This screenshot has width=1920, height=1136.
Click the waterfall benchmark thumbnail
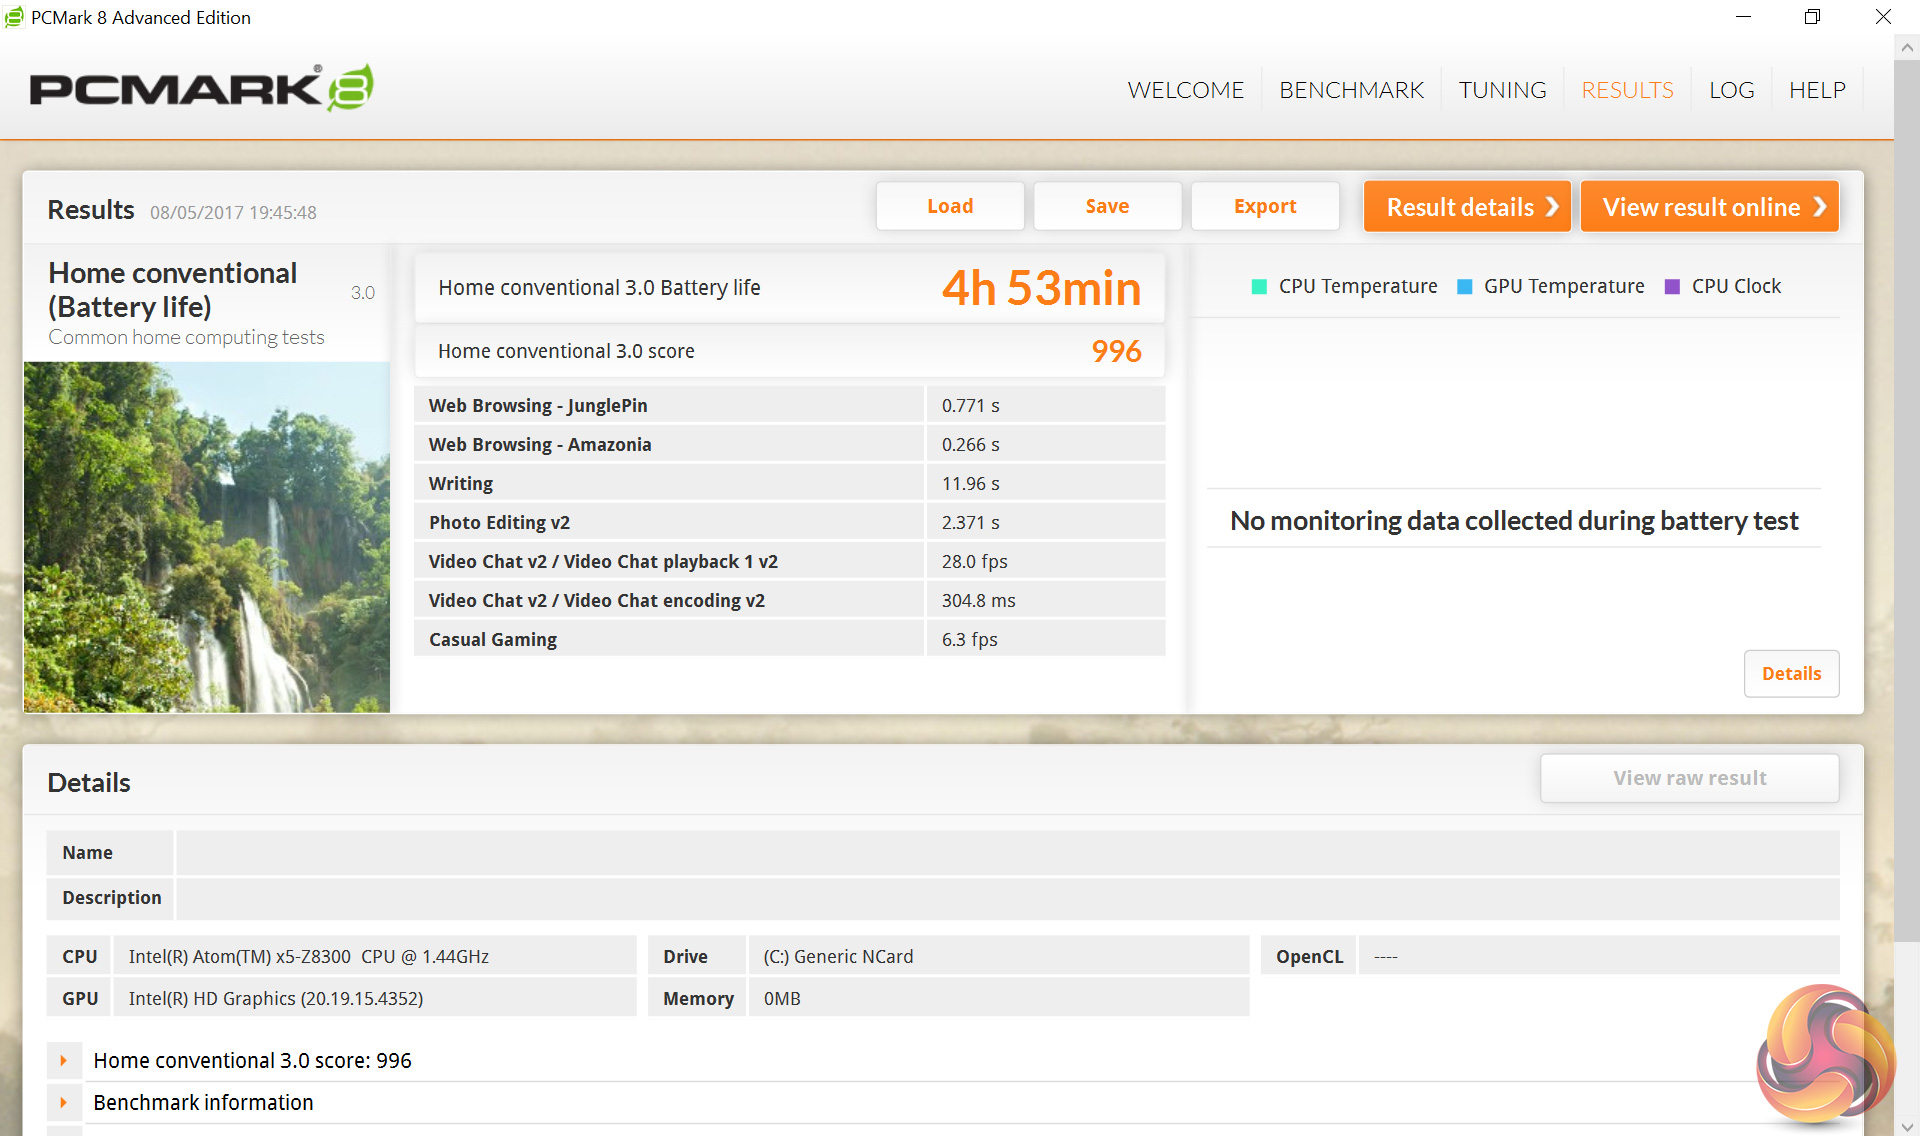coord(207,537)
